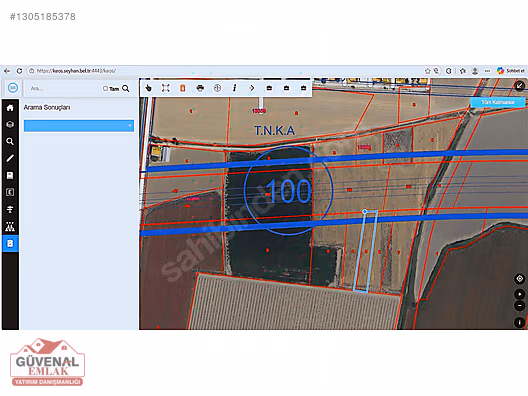
Task: Click the collapse map arrow icon top right
Action: [x=520, y=86]
